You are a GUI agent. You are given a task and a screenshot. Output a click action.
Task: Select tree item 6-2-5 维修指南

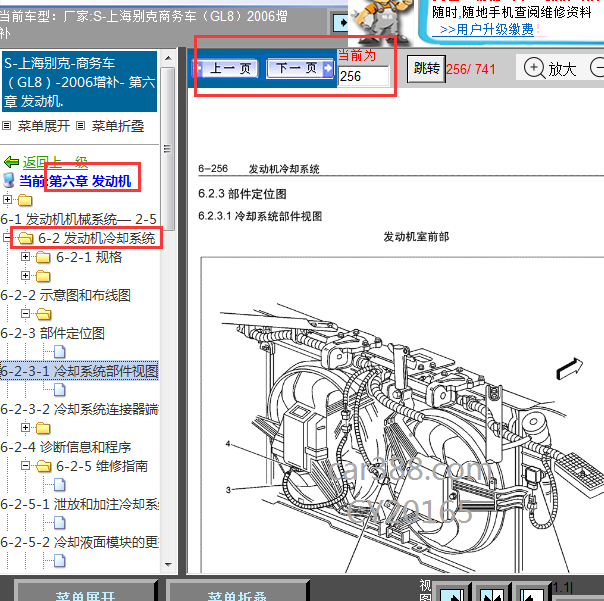102,466
